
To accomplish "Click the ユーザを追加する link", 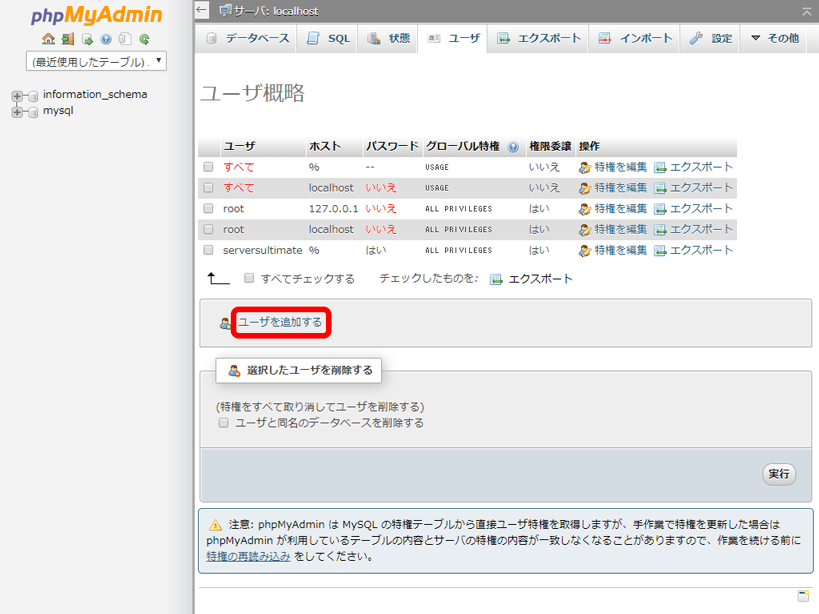I will tap(280, 322).
